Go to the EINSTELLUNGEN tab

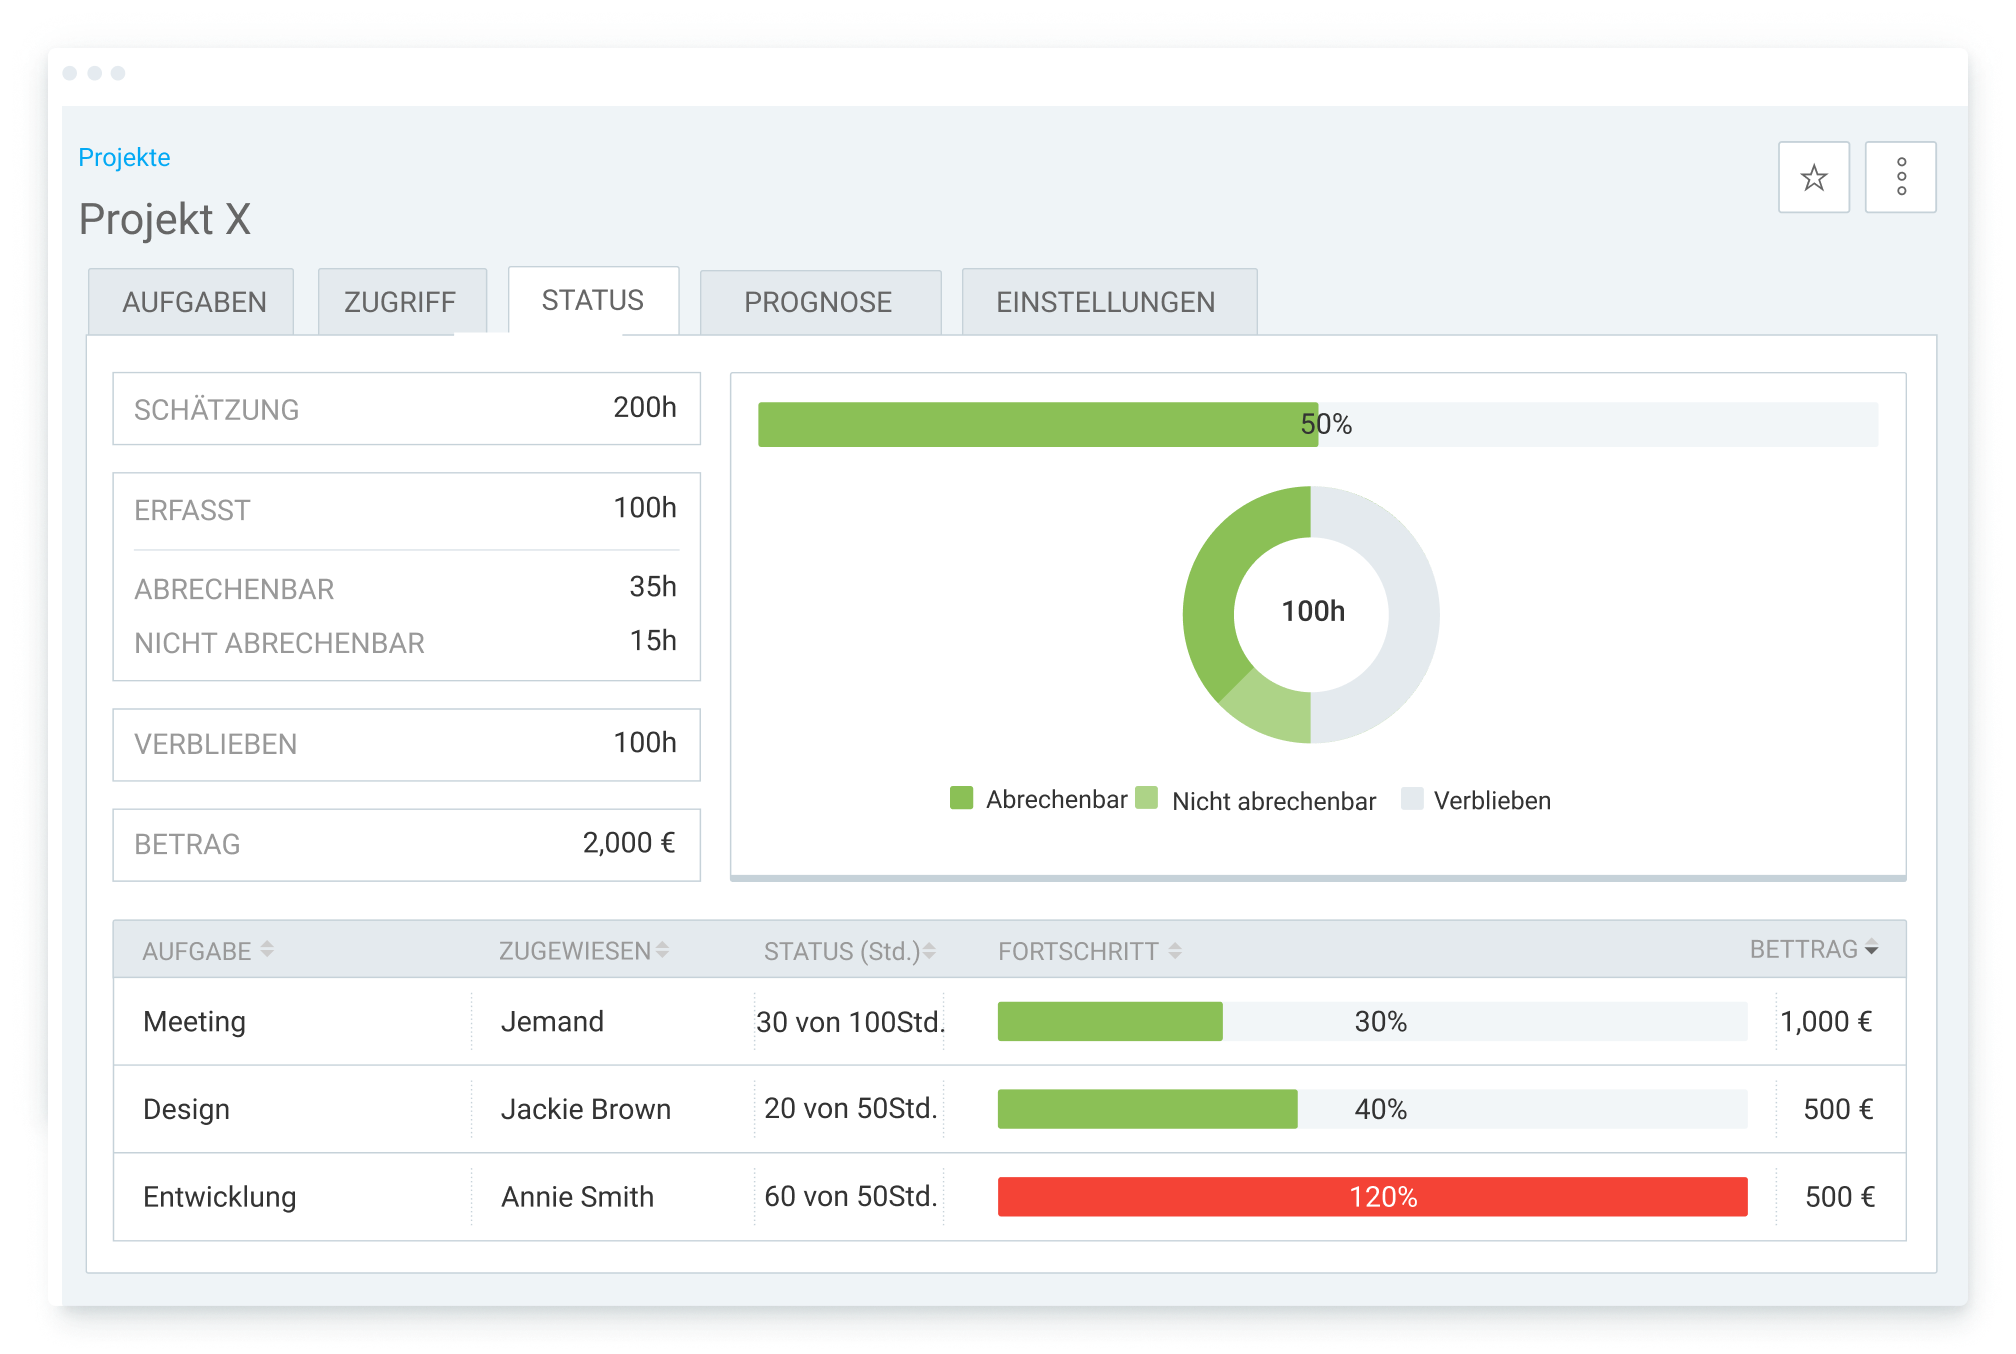point(1105,302)
